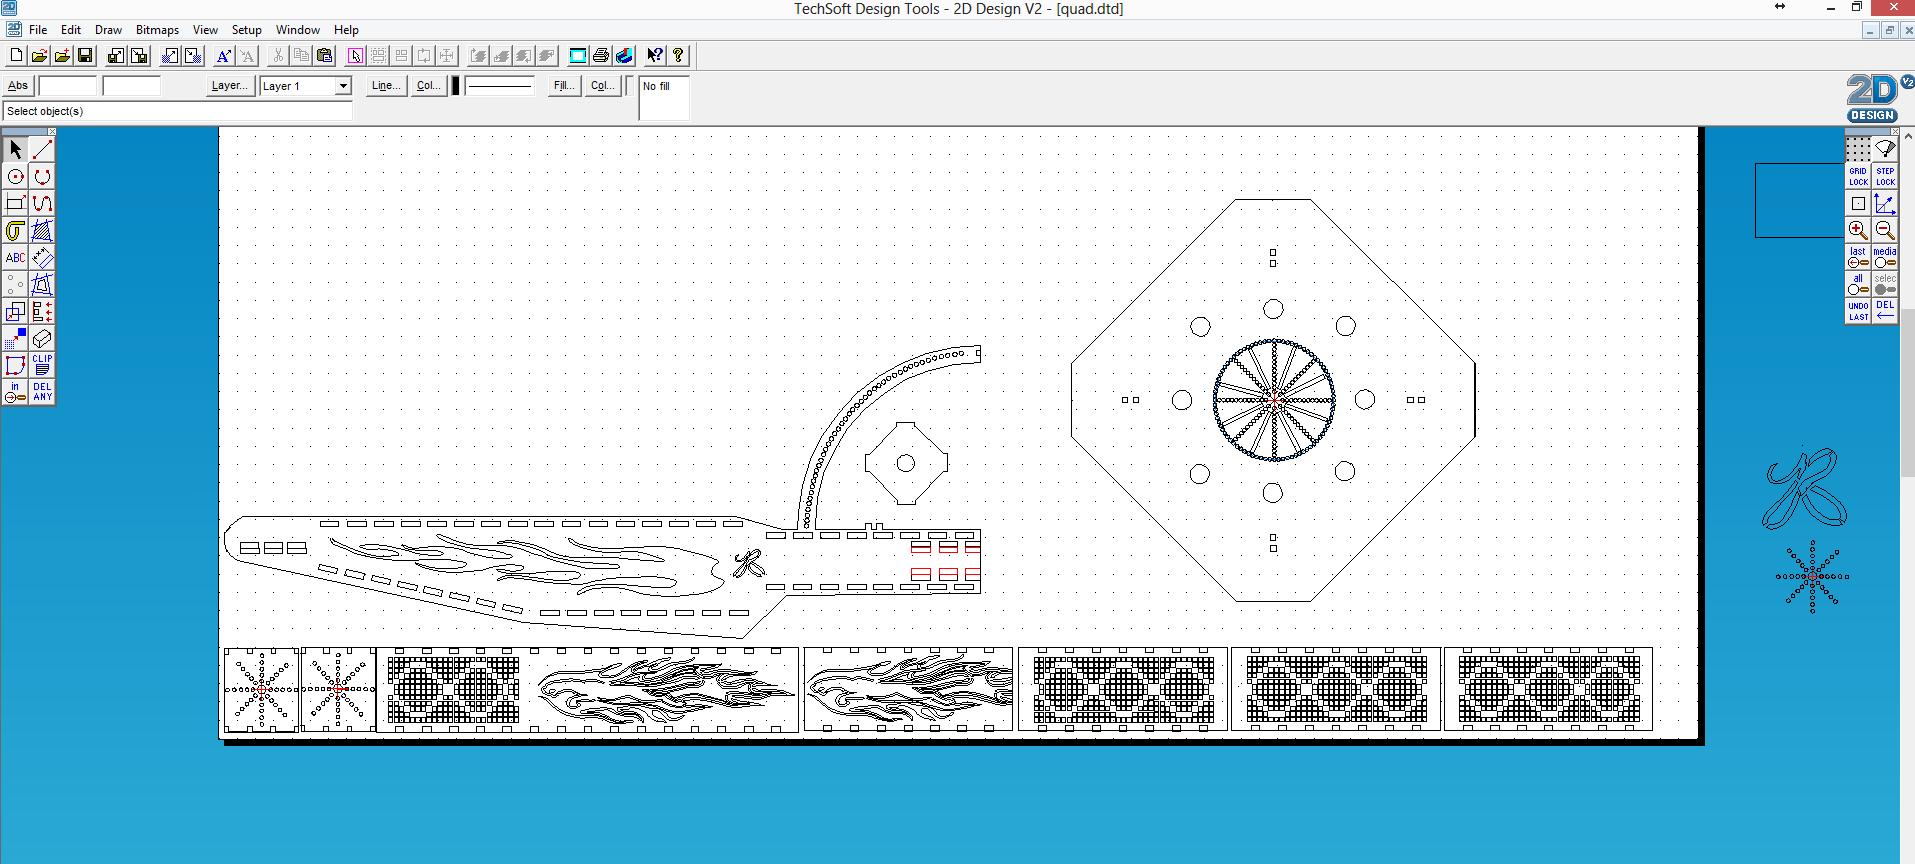The width and height of the screenshot is (1915, 864).
Task: Click the 3D output machine icon
Action: point(624,56)
